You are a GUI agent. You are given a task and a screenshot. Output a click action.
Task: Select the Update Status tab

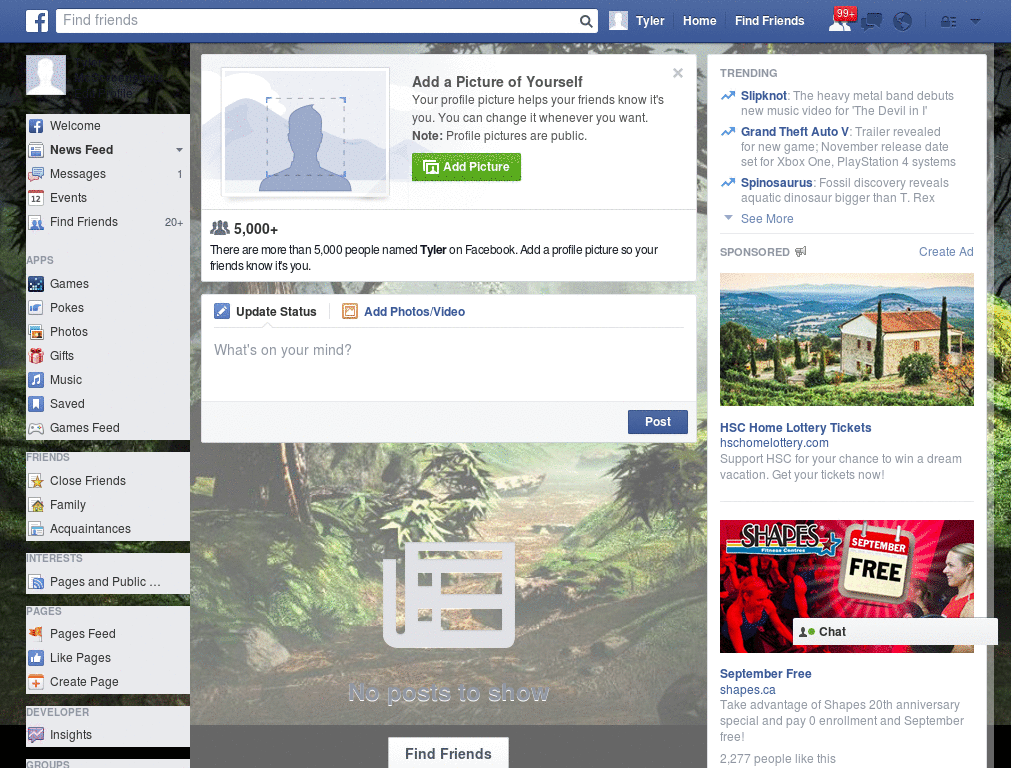[266, 312]
